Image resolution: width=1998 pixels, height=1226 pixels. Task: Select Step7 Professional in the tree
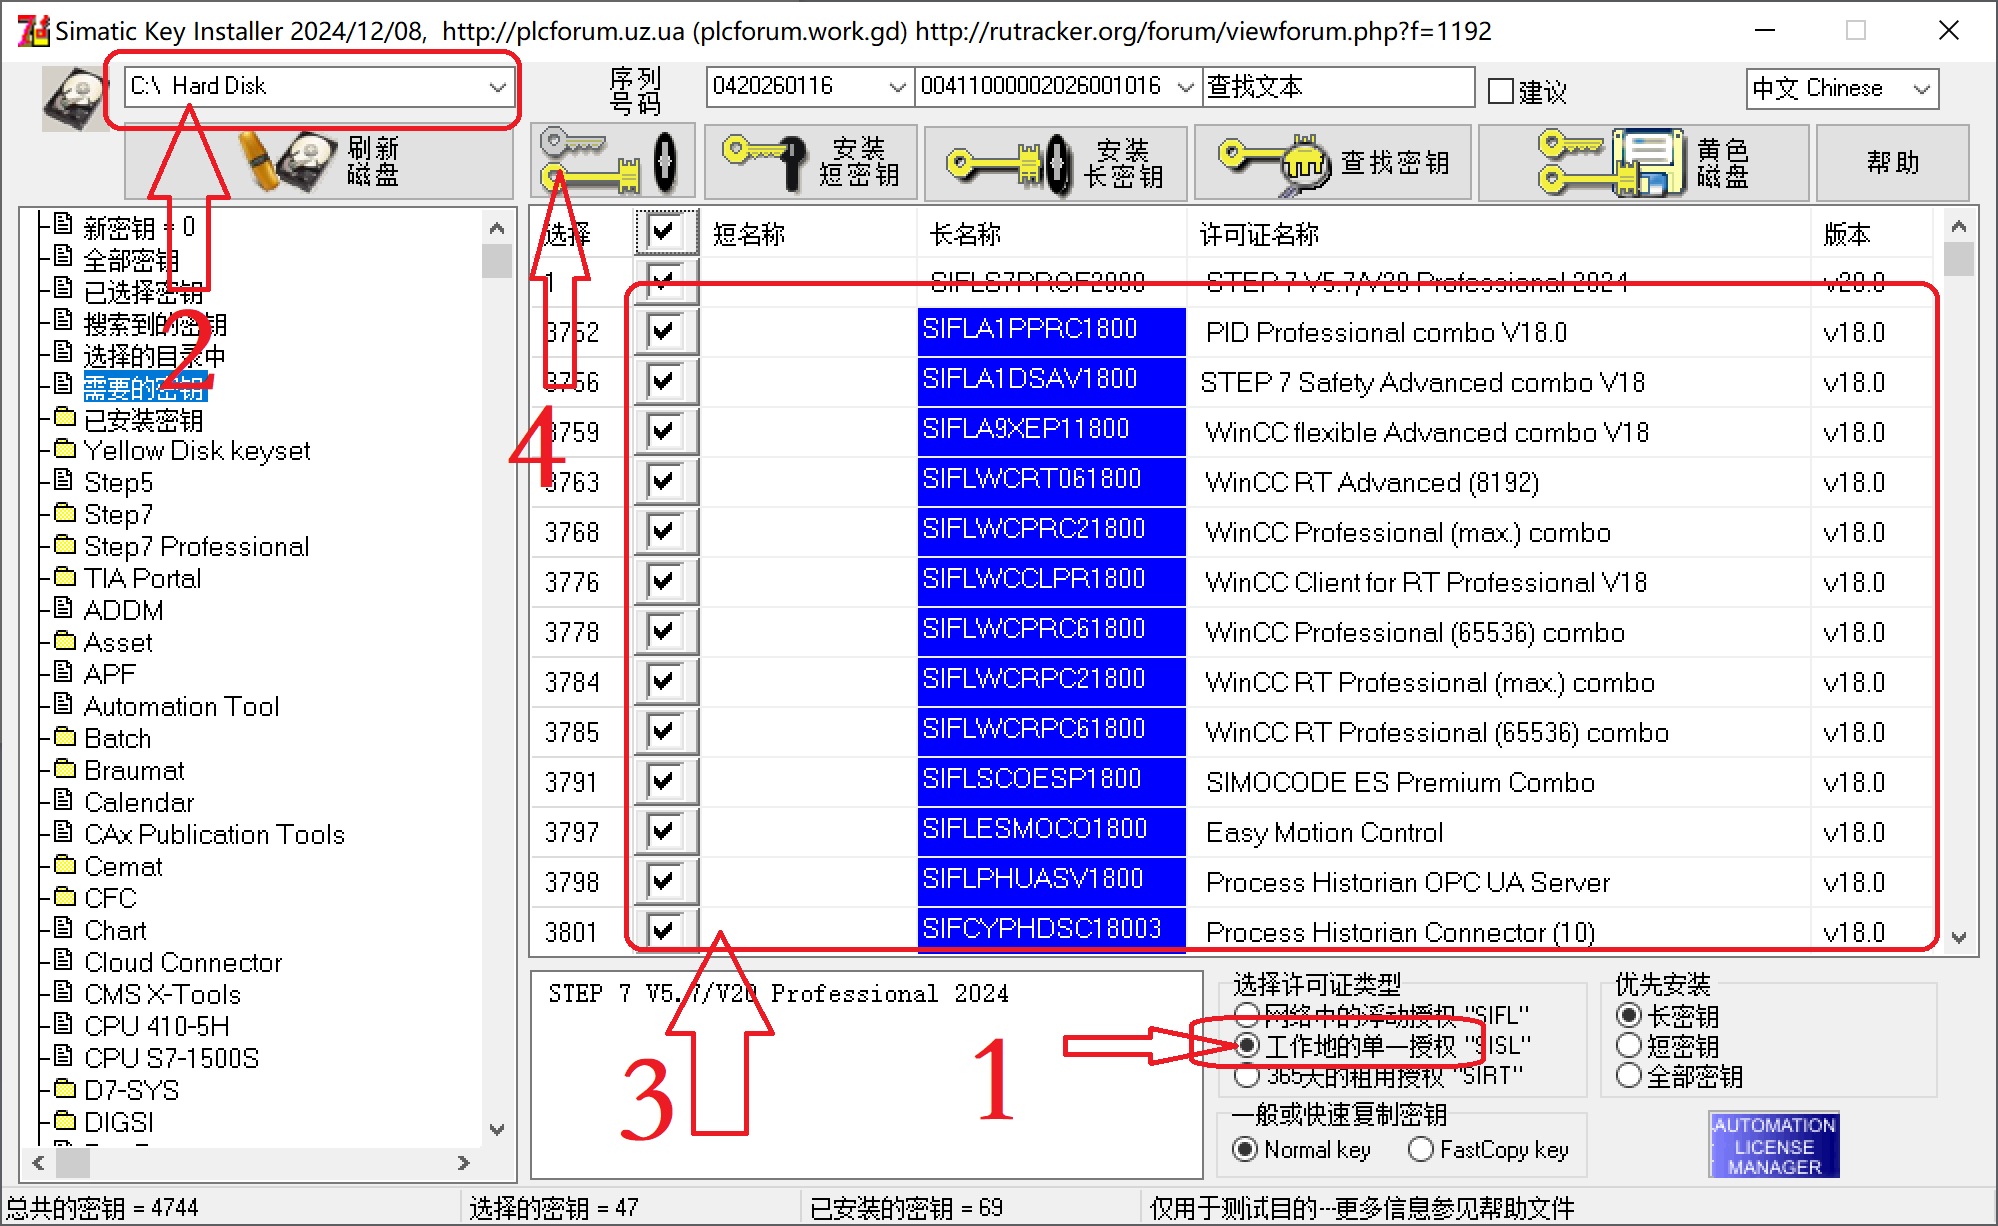[196, 546]
